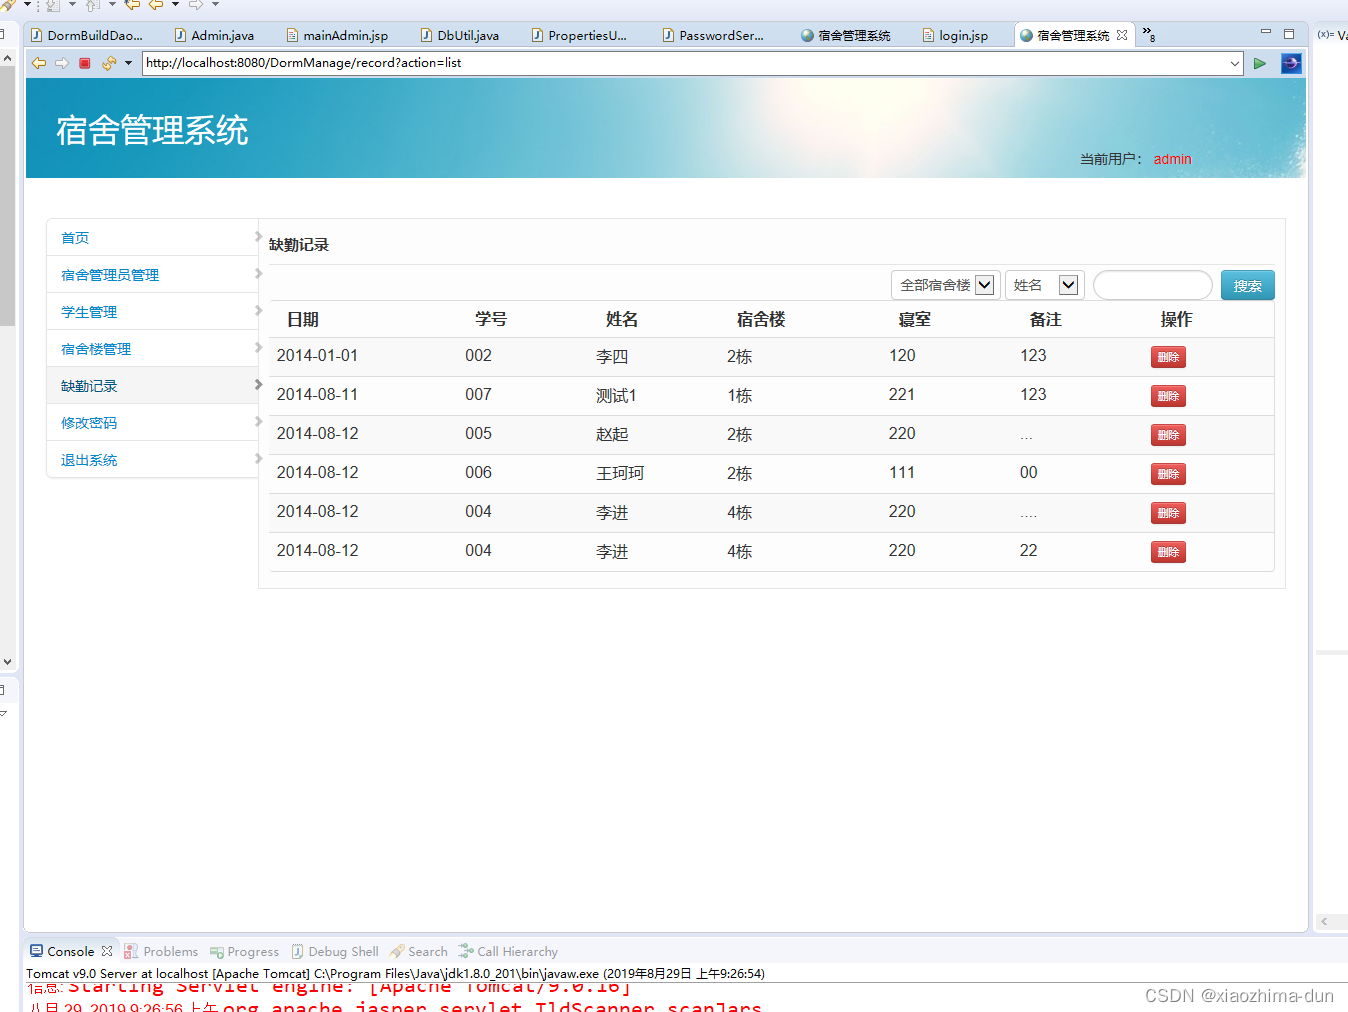
Task: Click the admin current user name
Action: [1172, 159]
